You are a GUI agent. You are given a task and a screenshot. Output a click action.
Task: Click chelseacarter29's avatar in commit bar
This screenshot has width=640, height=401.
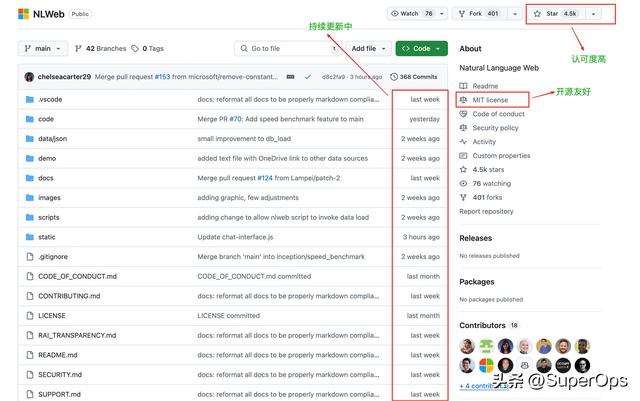(29, 76)
